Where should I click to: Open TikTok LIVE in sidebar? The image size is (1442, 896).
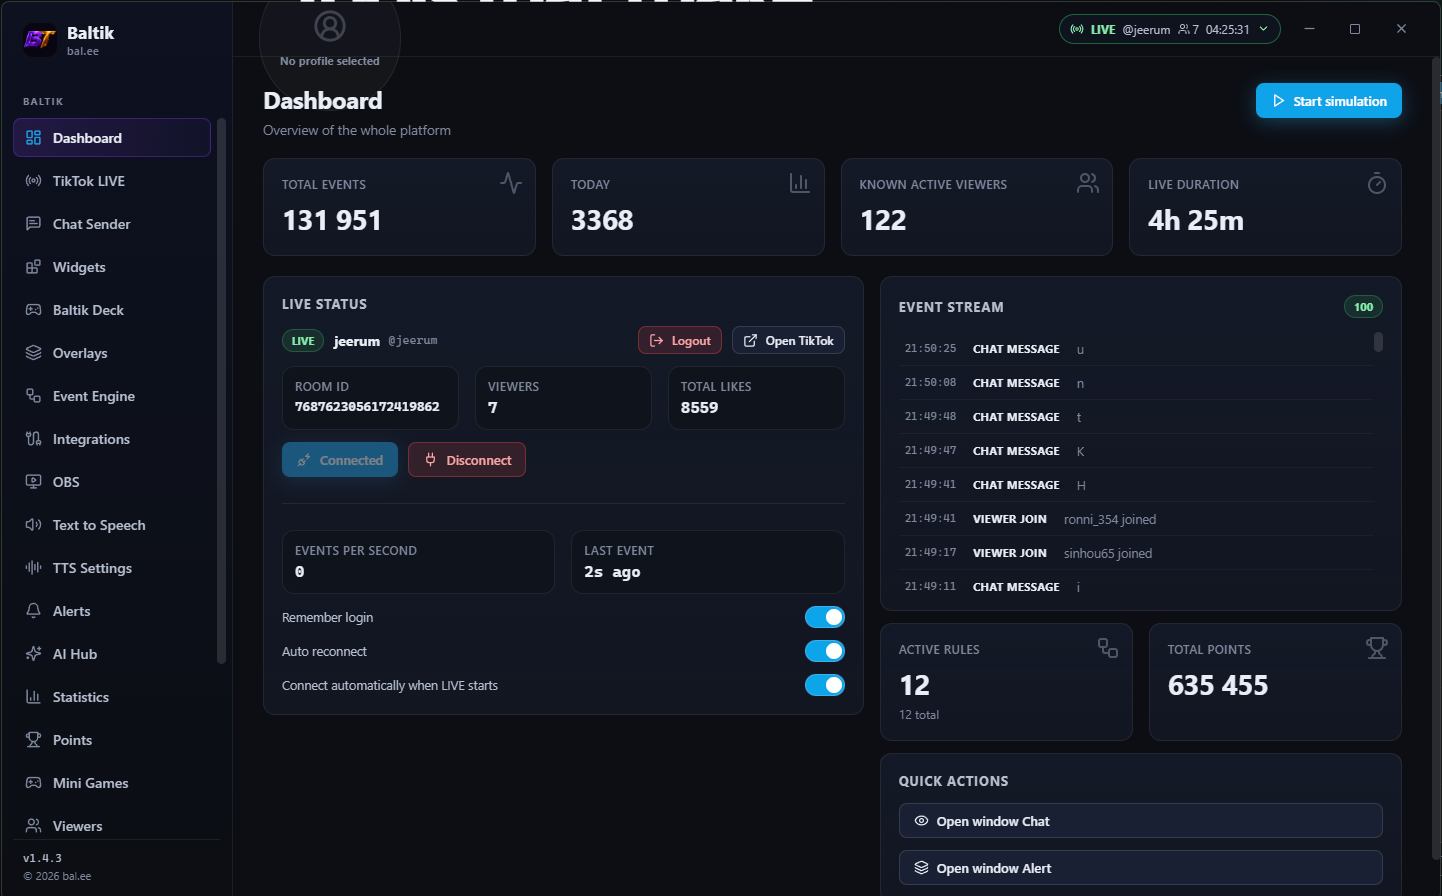click(x=112, y=181)
